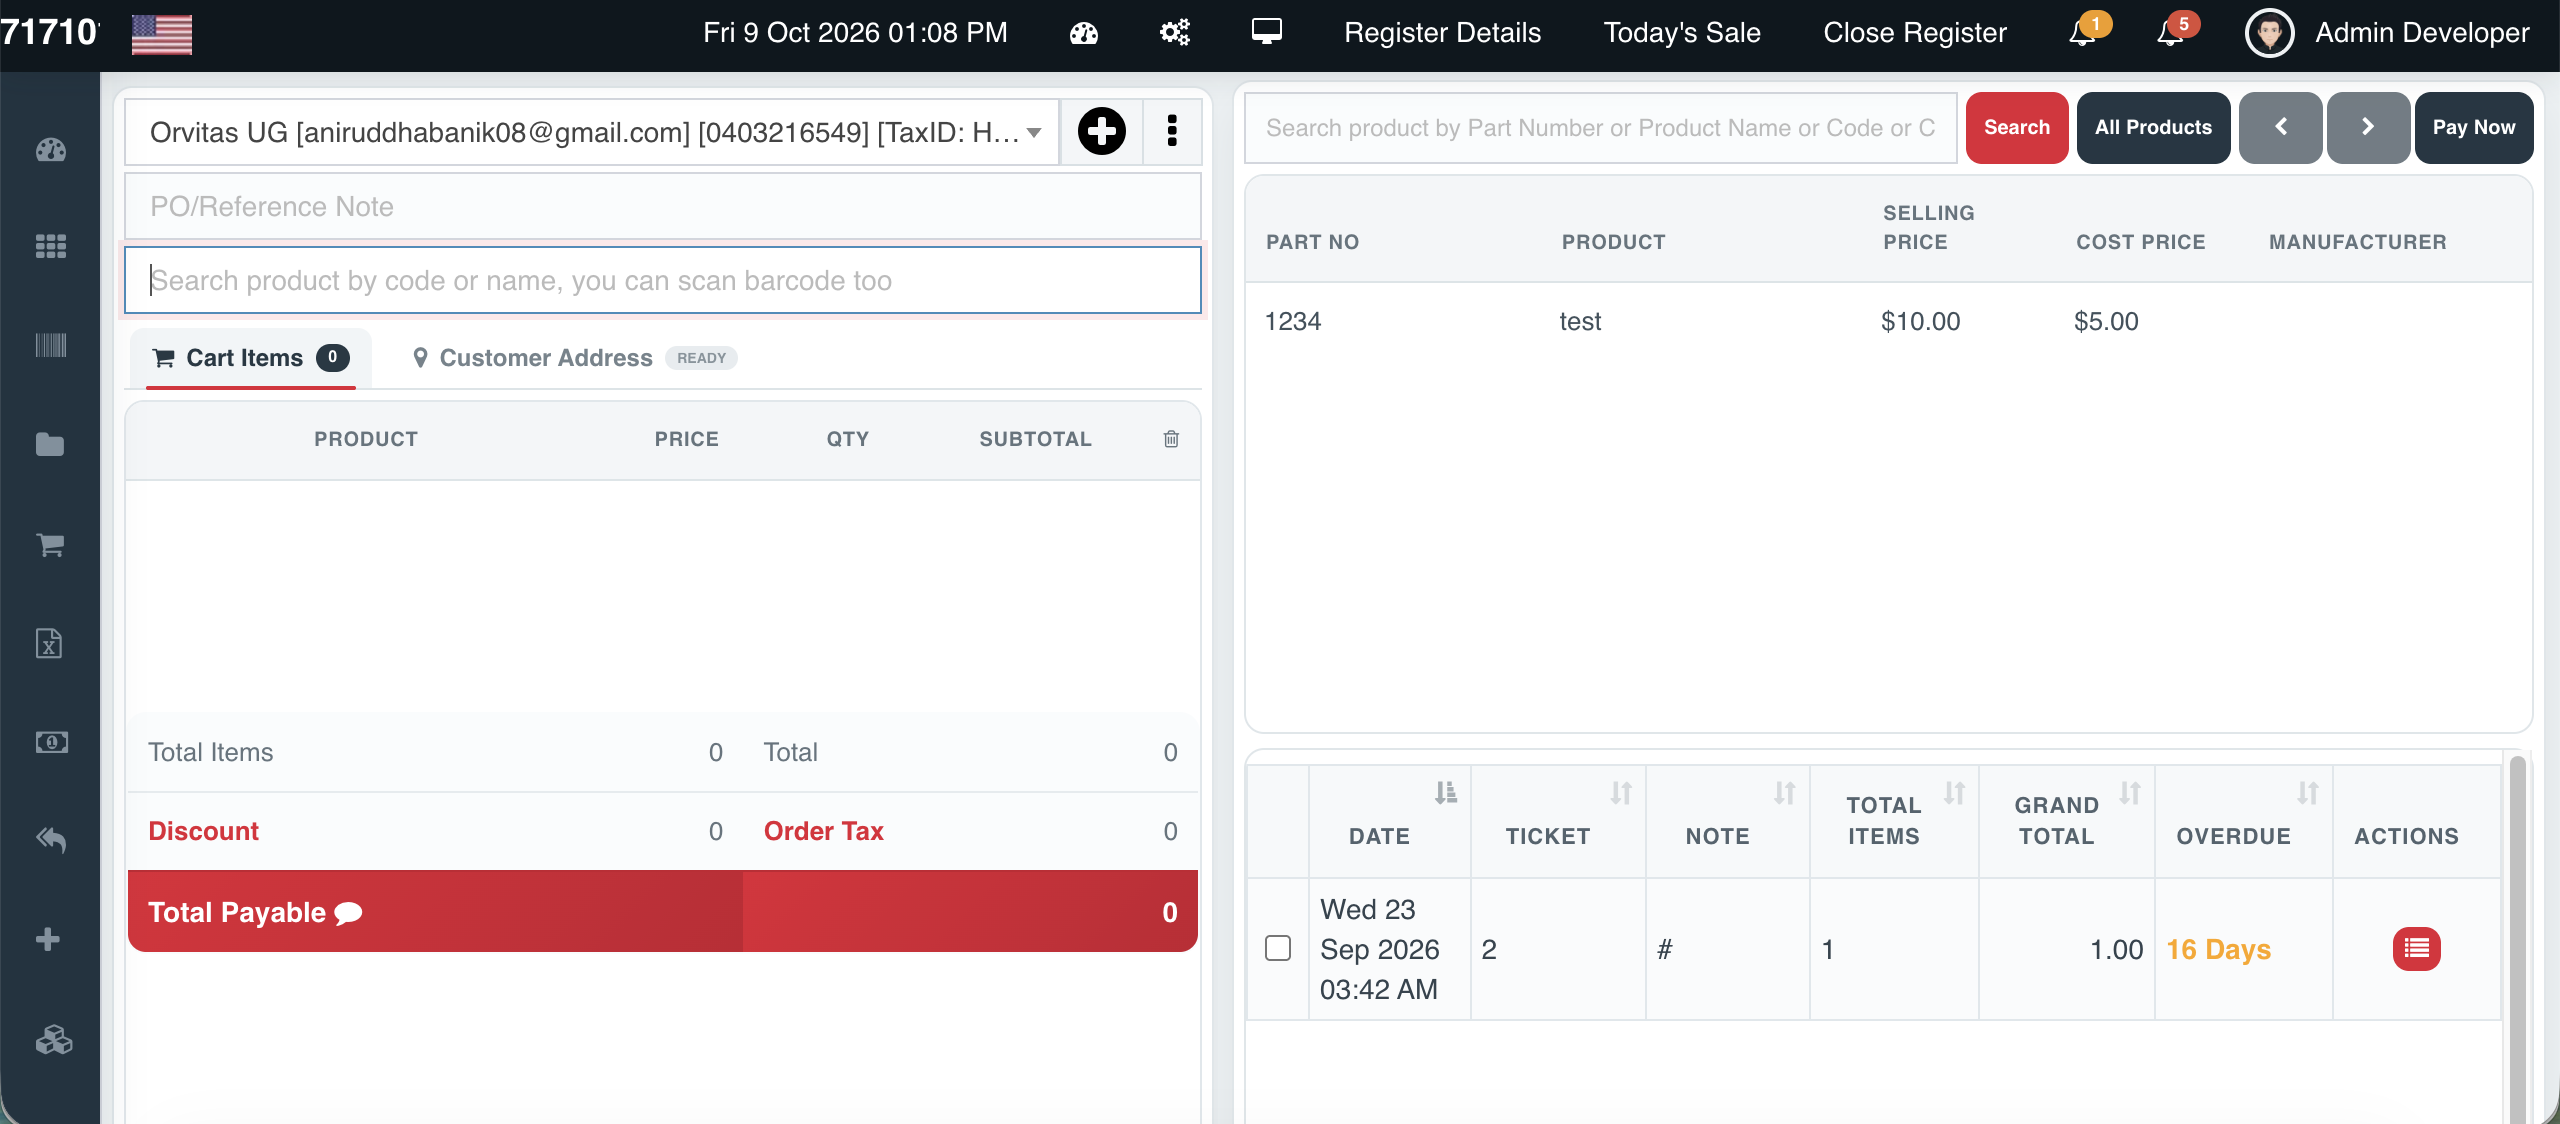Open Admin Developer user menu

[x=2388, y=33]
